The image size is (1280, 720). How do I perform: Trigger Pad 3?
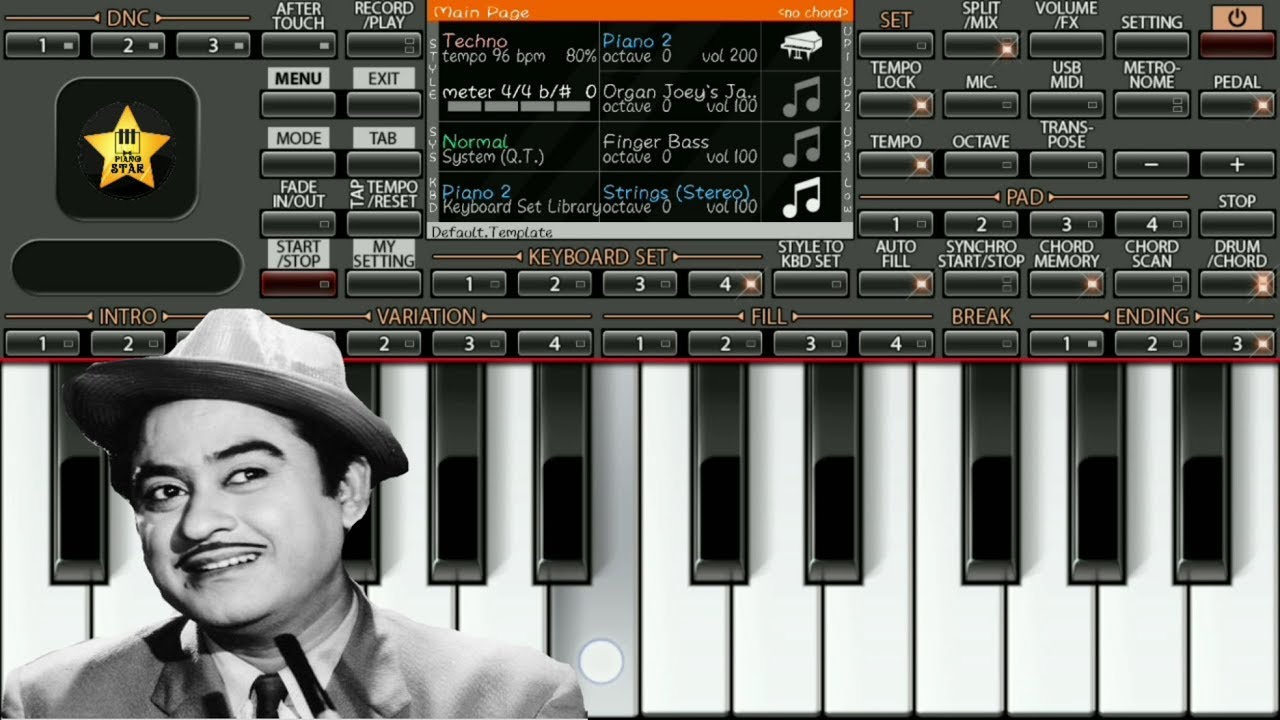(1067, 224)
